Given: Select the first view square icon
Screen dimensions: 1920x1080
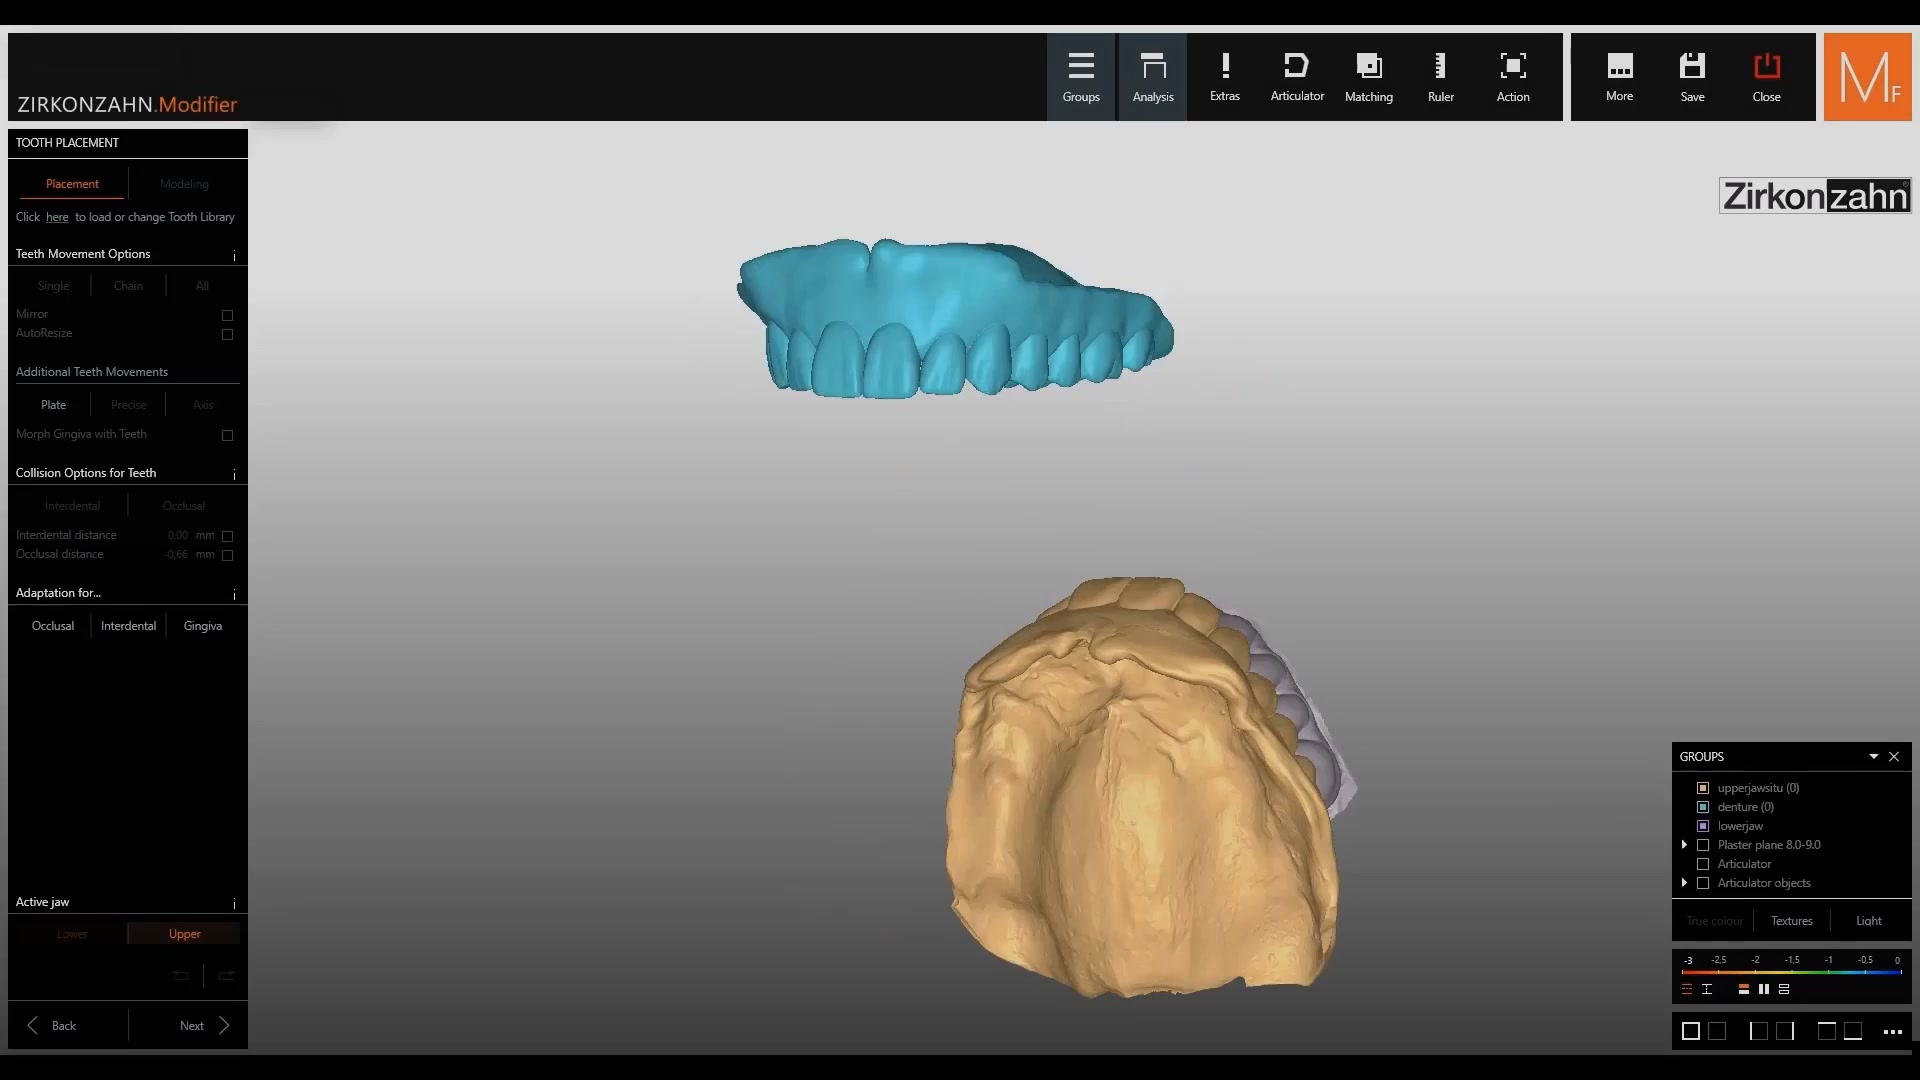Looking at the screenshot, I should [1691, 1031].
